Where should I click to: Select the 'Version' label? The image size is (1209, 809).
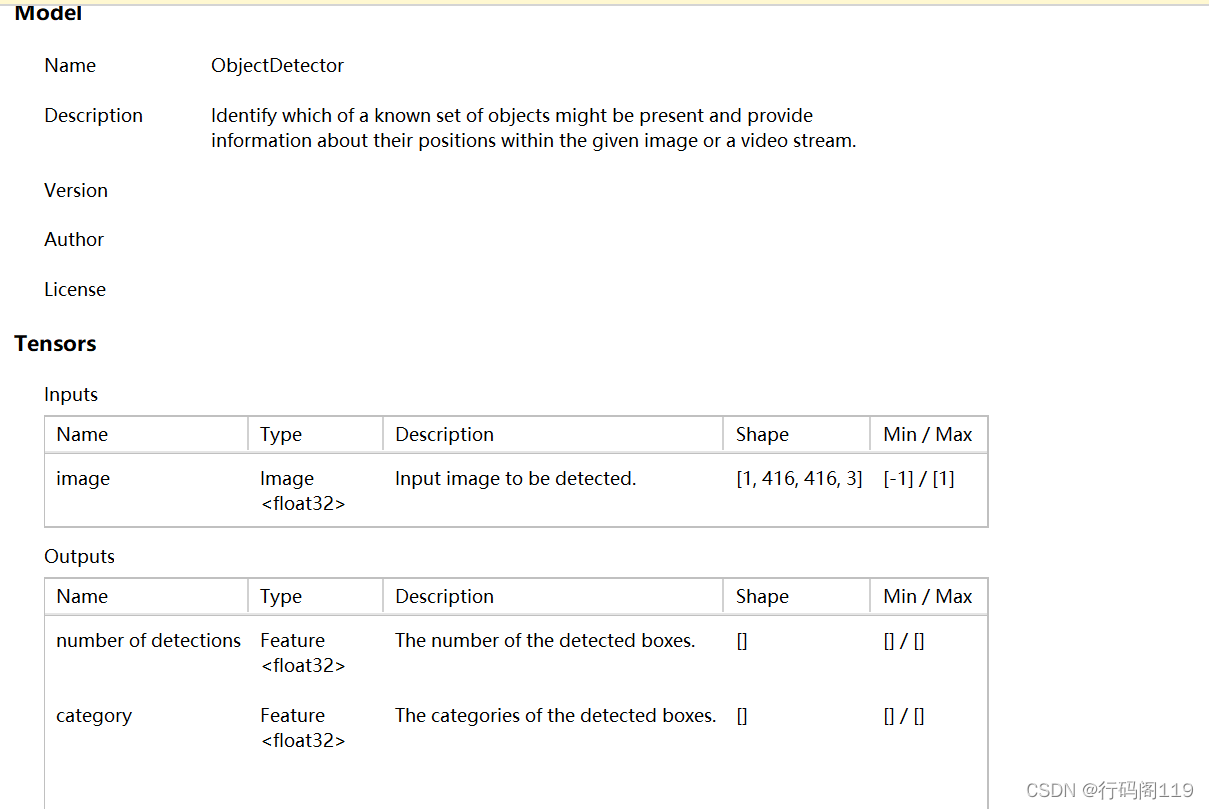tap(76, 191)
